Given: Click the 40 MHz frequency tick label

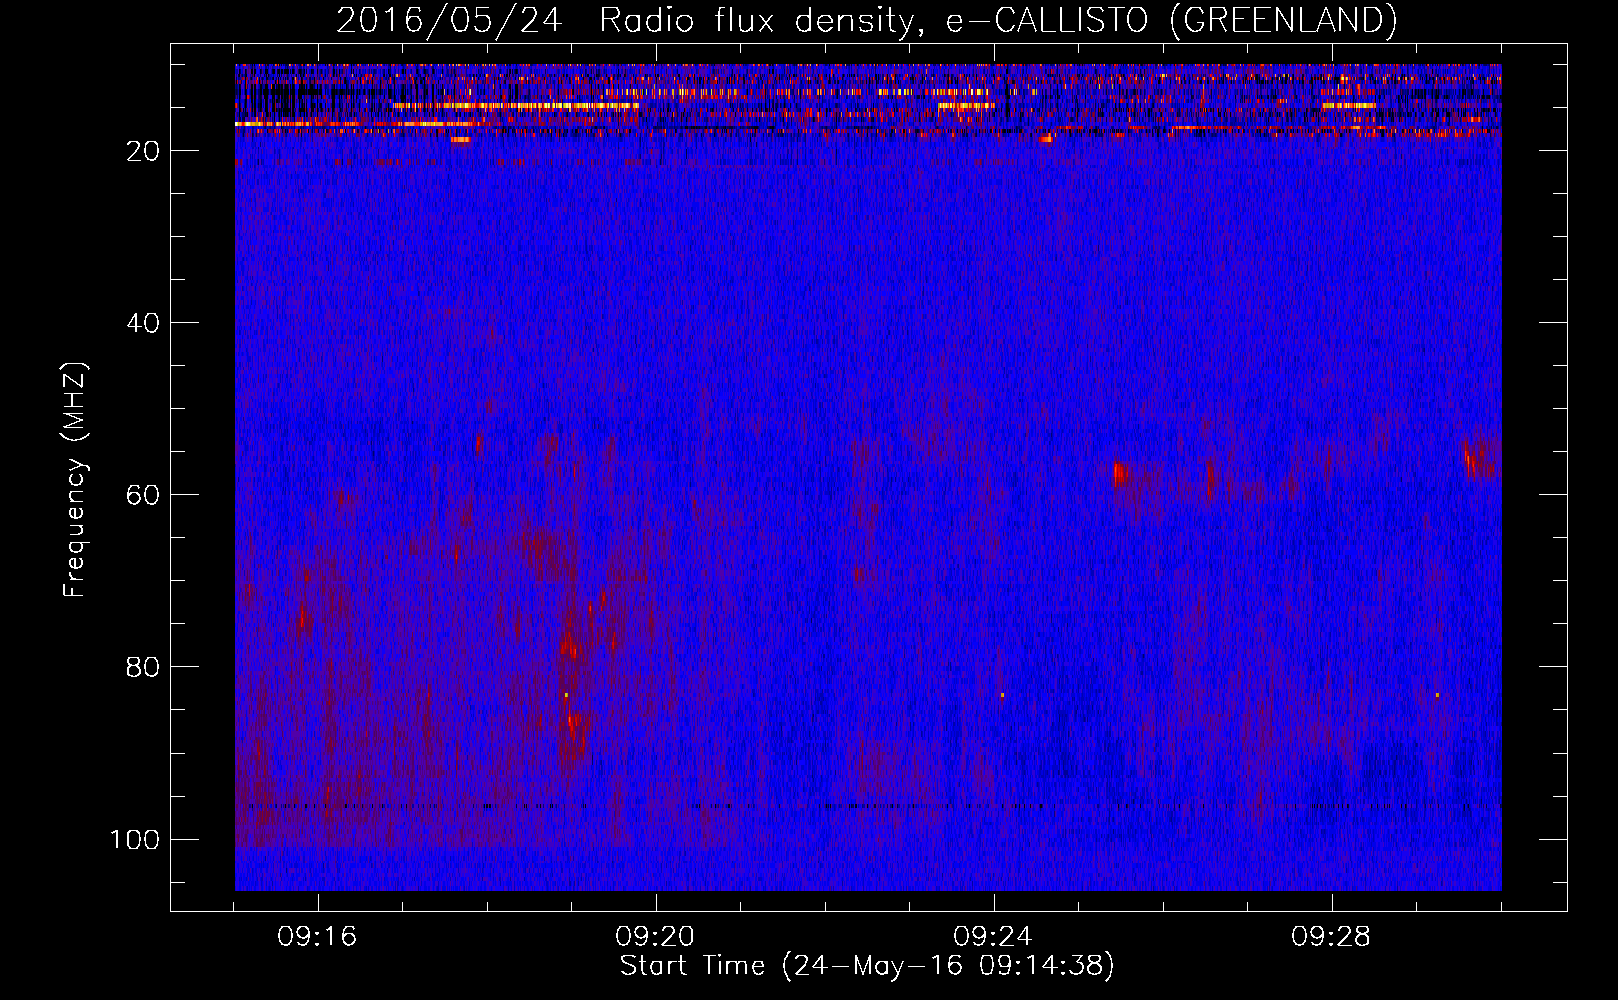Looking at the screenshot, I should [143, 323].
